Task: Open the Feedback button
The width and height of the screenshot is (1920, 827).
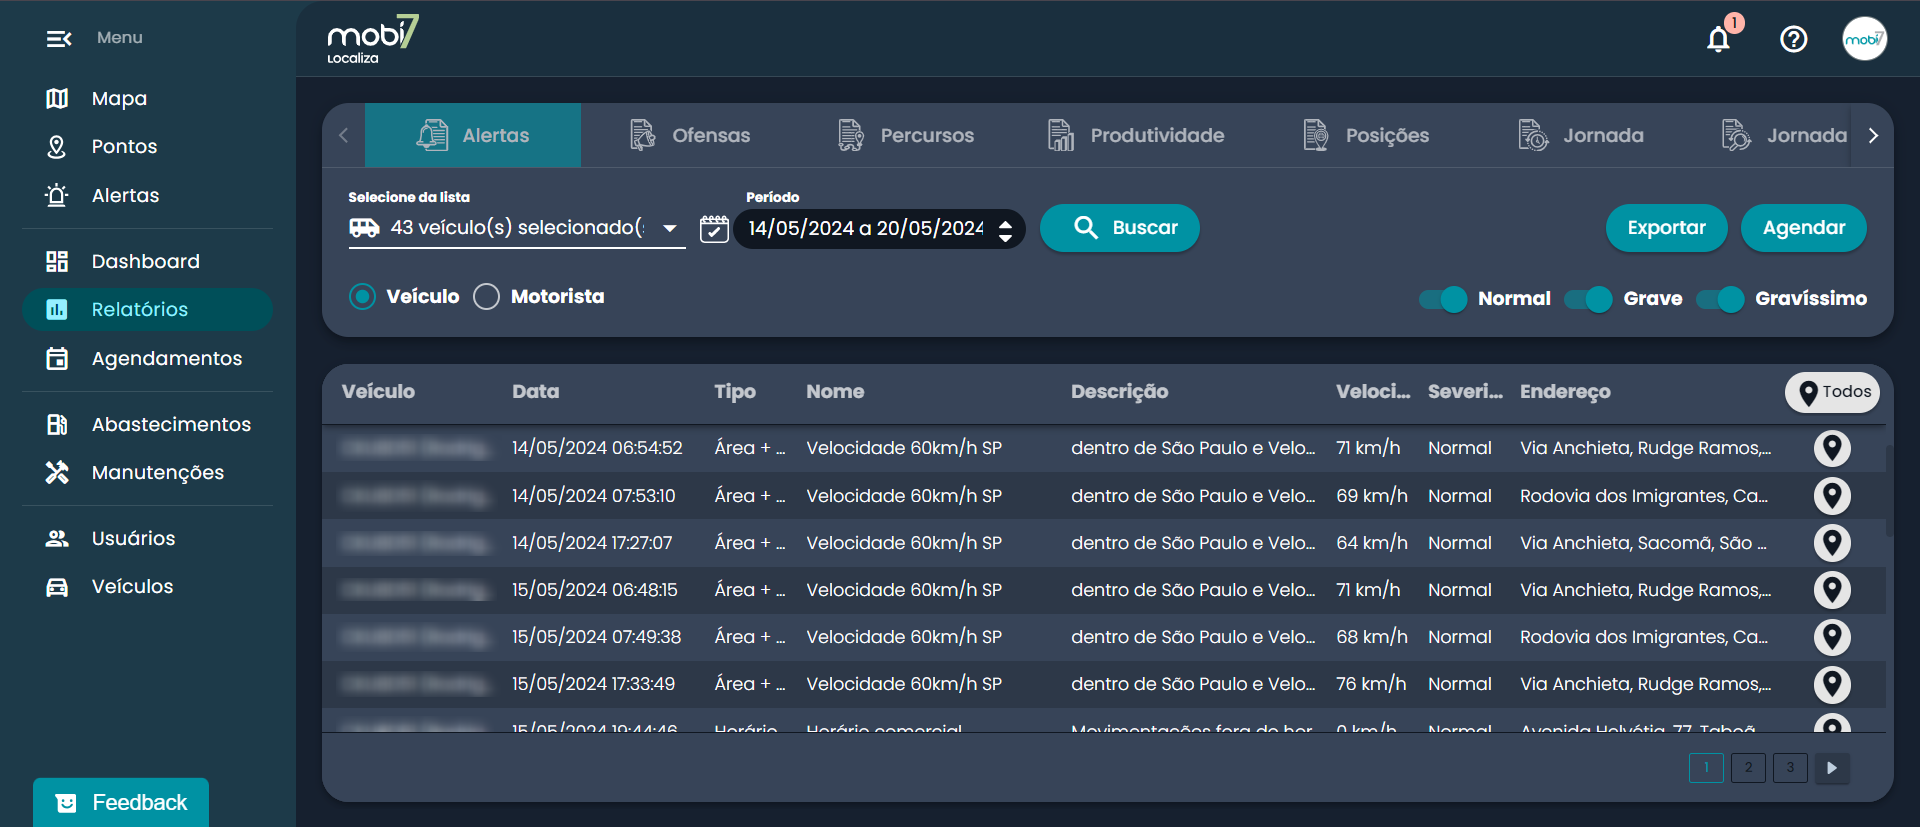Action: pyautogui.click(x=121, y=802)
